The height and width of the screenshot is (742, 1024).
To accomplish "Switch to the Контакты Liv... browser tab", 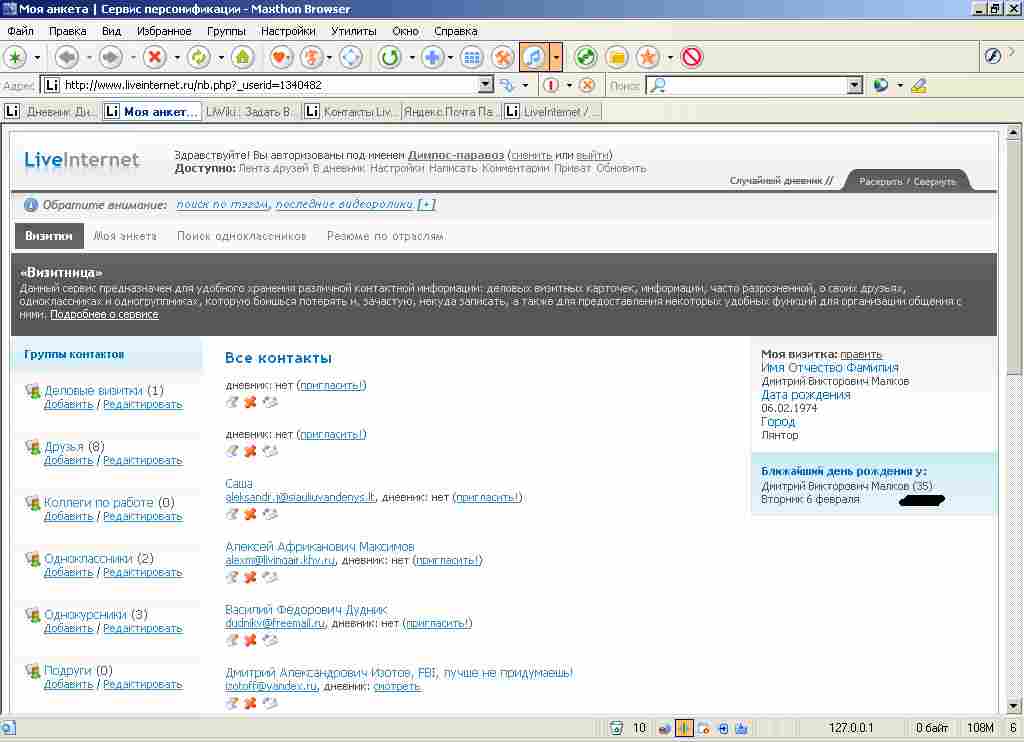I will (351, 112).
